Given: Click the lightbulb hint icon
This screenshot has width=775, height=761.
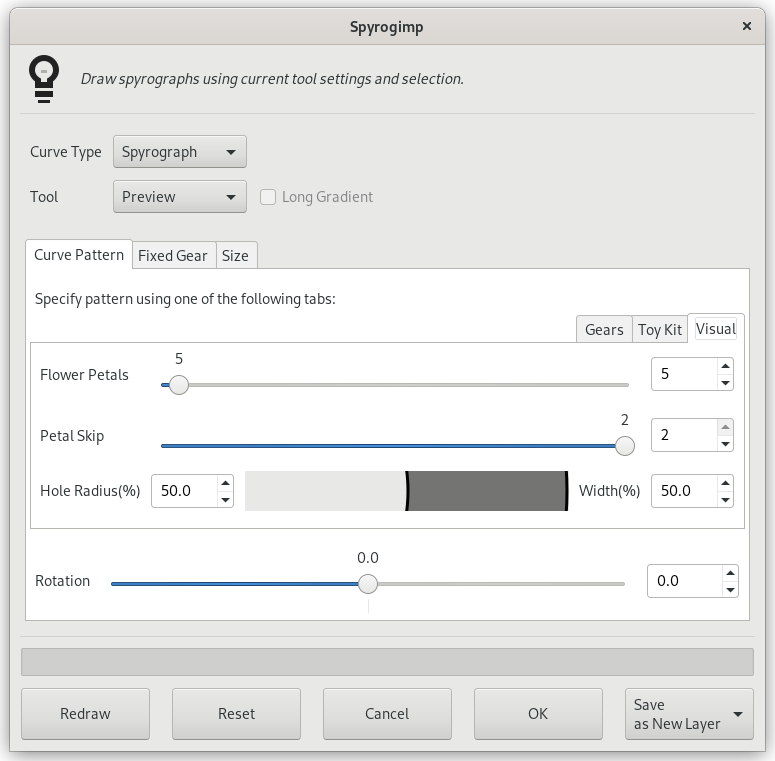Looking at the screenshot, I should coord(44,79).
